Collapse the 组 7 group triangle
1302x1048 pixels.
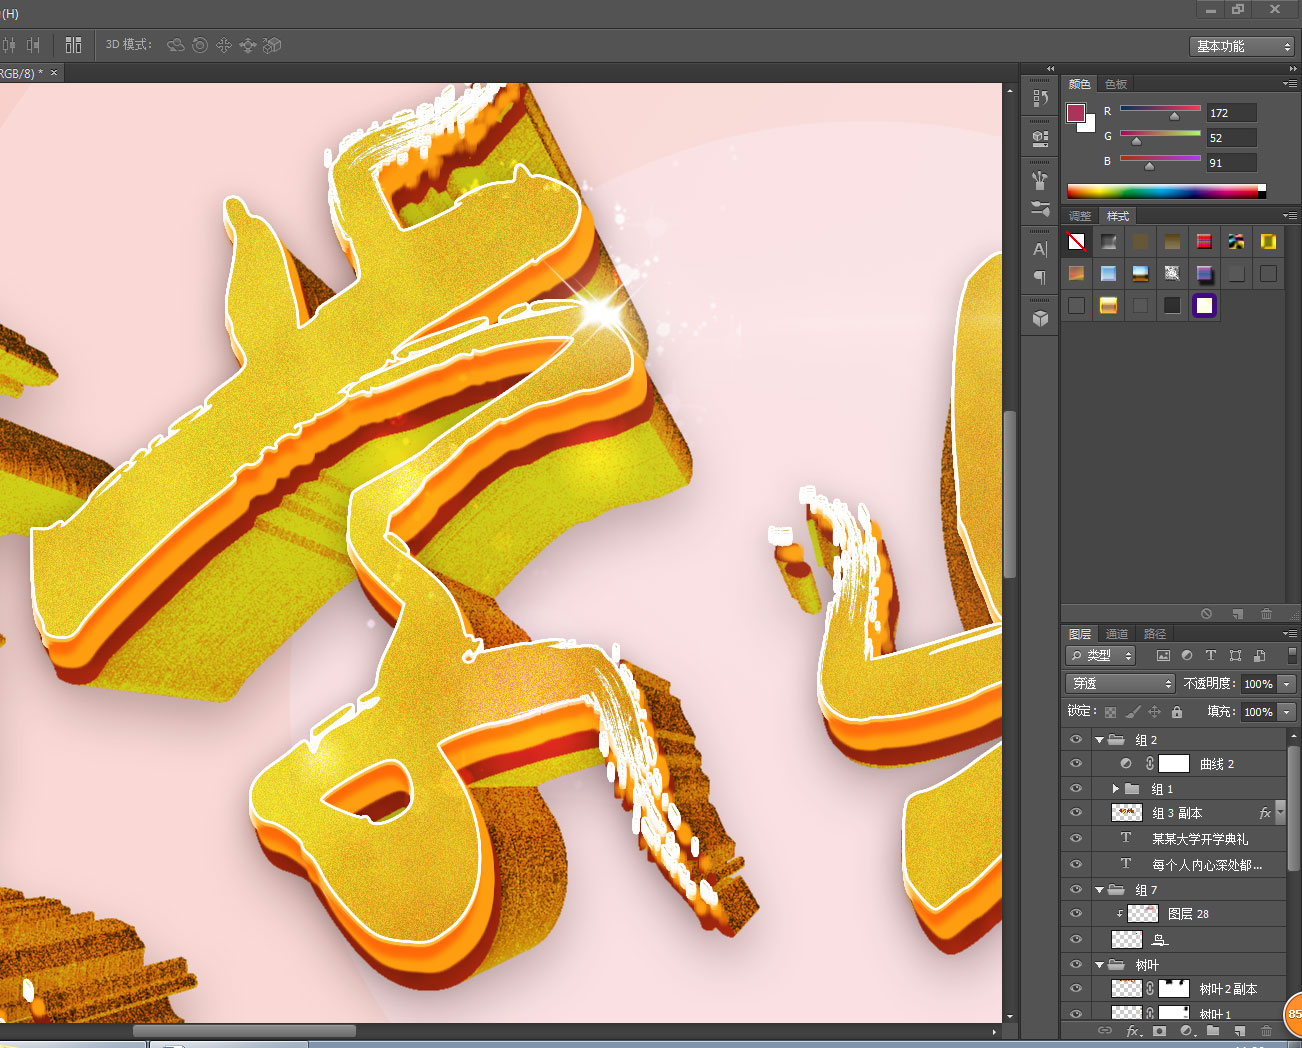(1100, 890)
